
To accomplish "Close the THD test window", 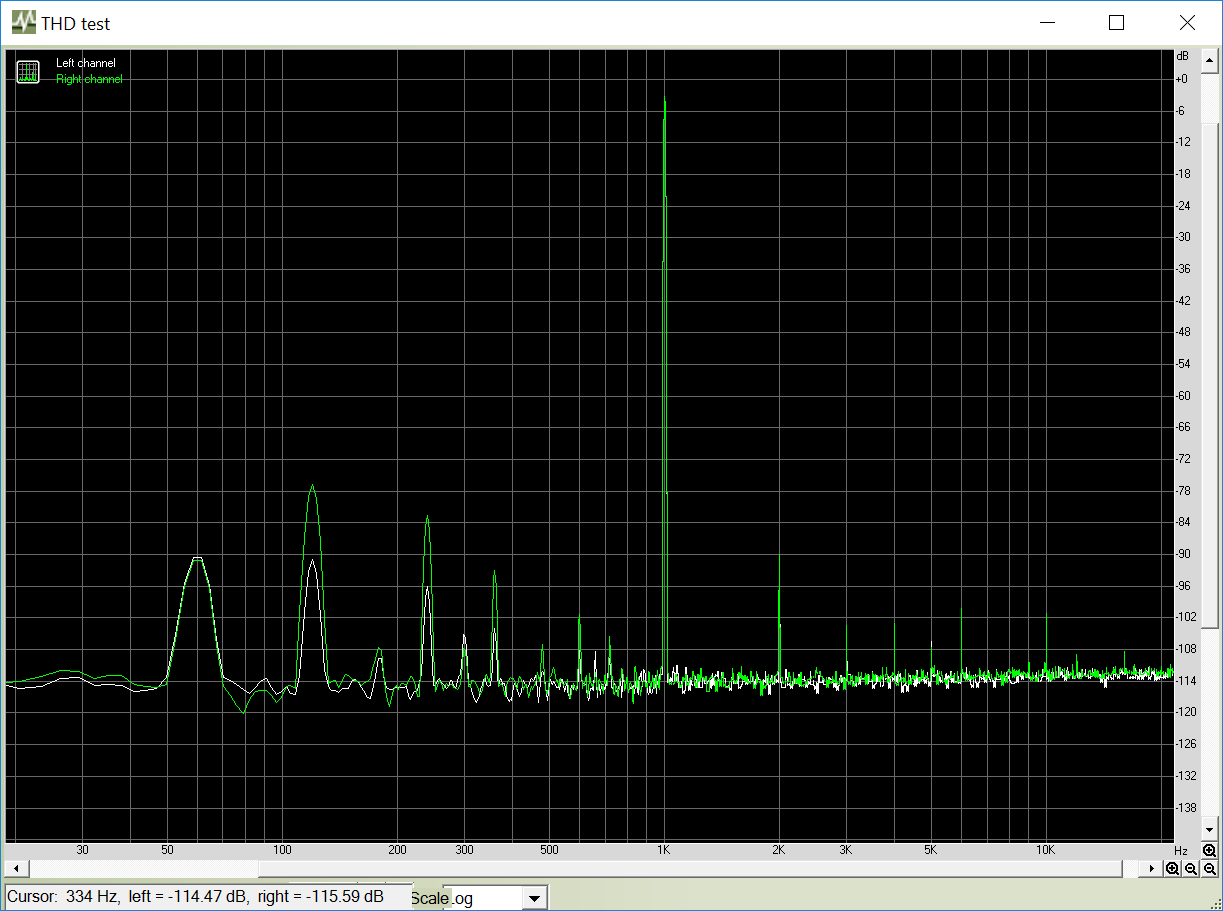I will pos(1187,22).
